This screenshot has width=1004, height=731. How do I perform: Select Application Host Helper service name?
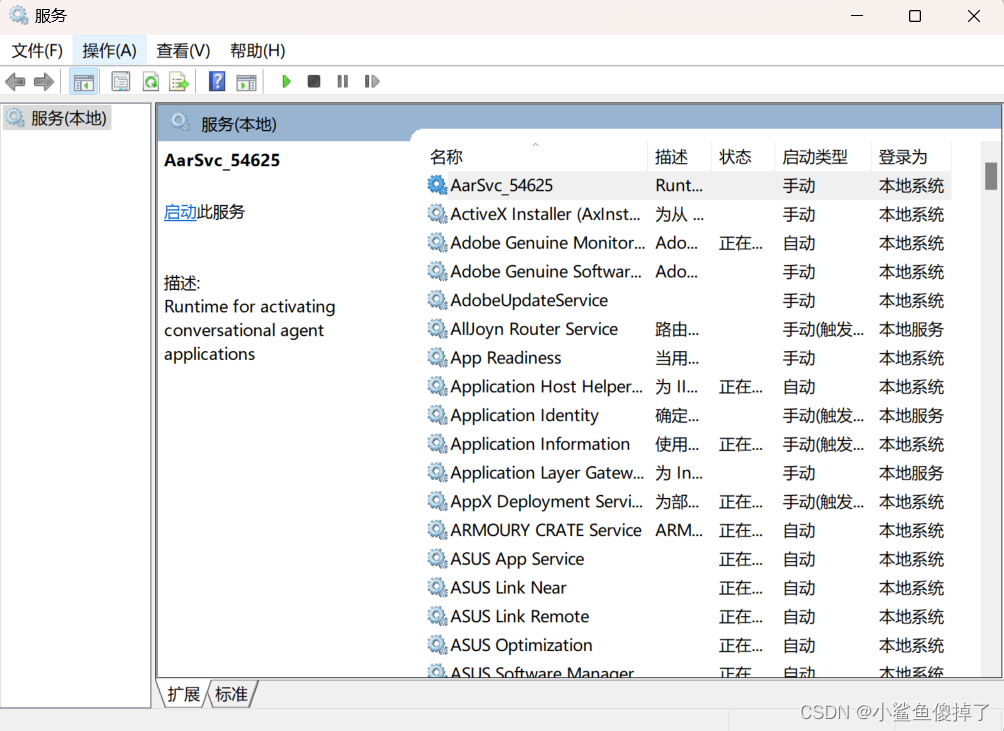pyautogui.click(x=546, y=387)
